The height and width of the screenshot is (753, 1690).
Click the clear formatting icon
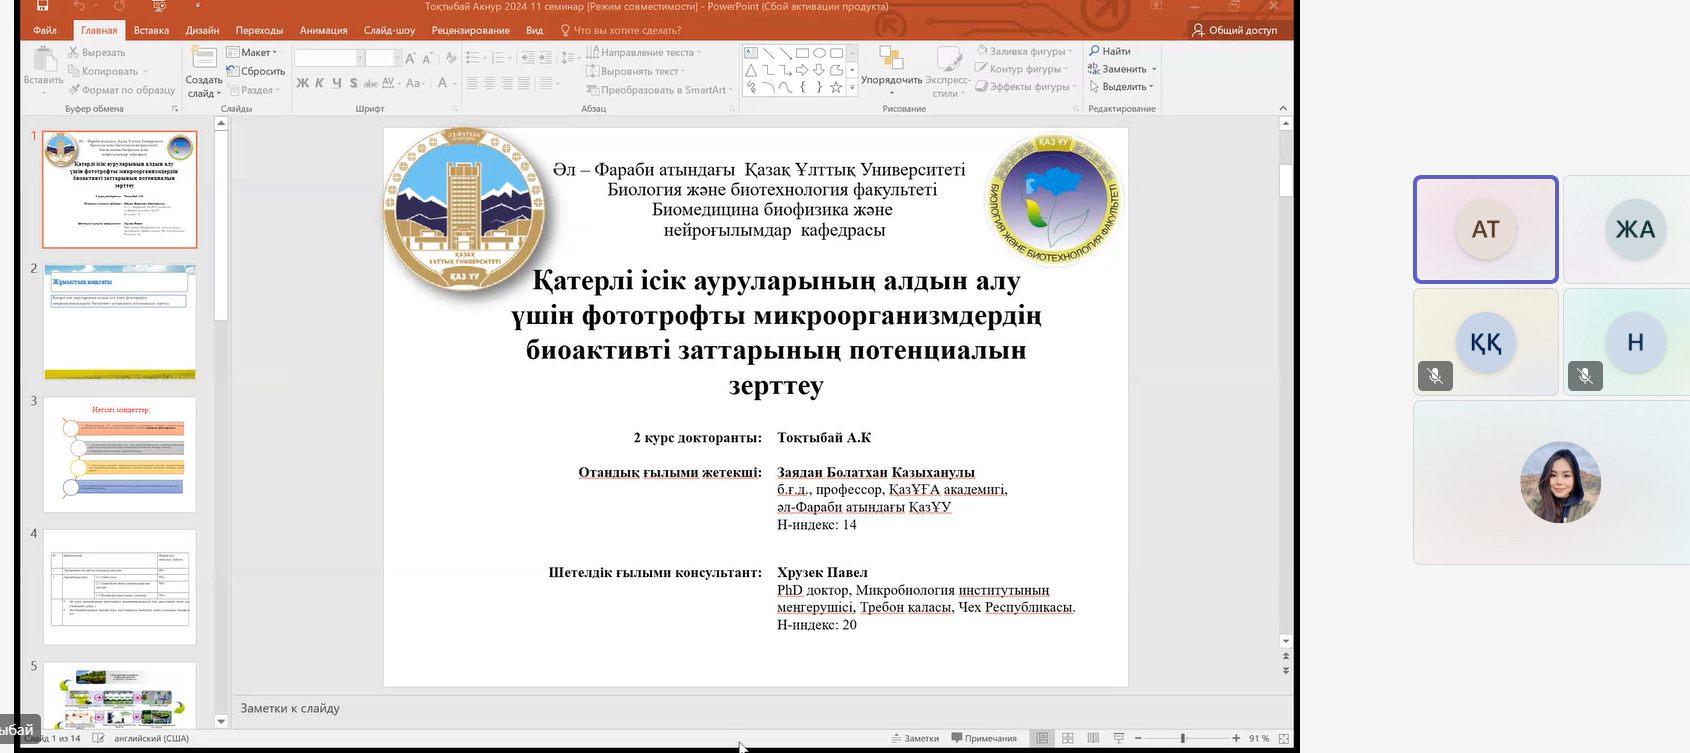pyautogui.click(x=451, y=58)
